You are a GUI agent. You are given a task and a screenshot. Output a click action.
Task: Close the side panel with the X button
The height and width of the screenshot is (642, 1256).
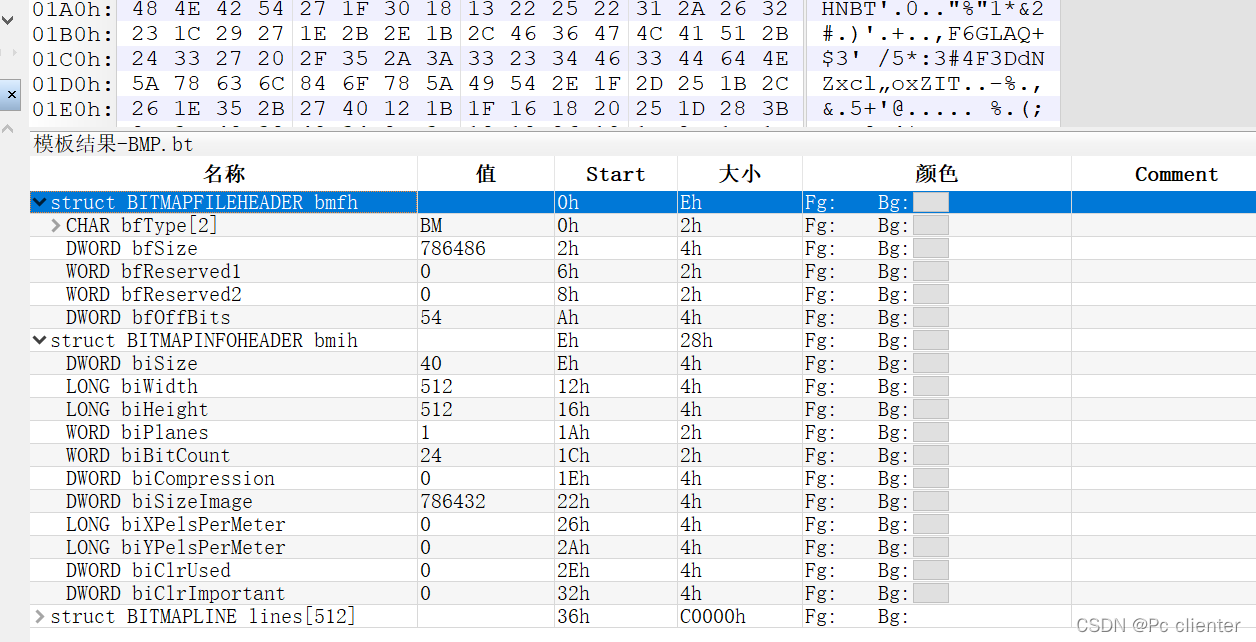click(11, 95)
